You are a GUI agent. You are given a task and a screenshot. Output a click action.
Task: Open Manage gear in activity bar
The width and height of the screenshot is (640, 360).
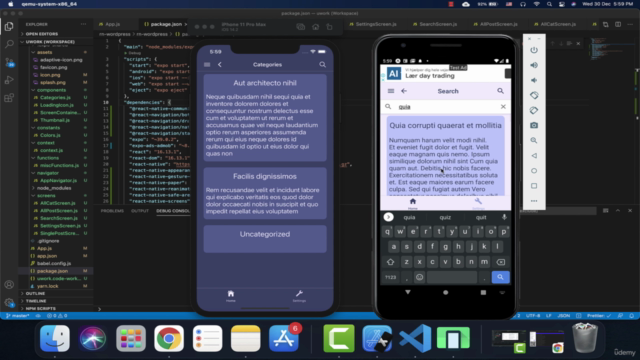click(9, 302)
